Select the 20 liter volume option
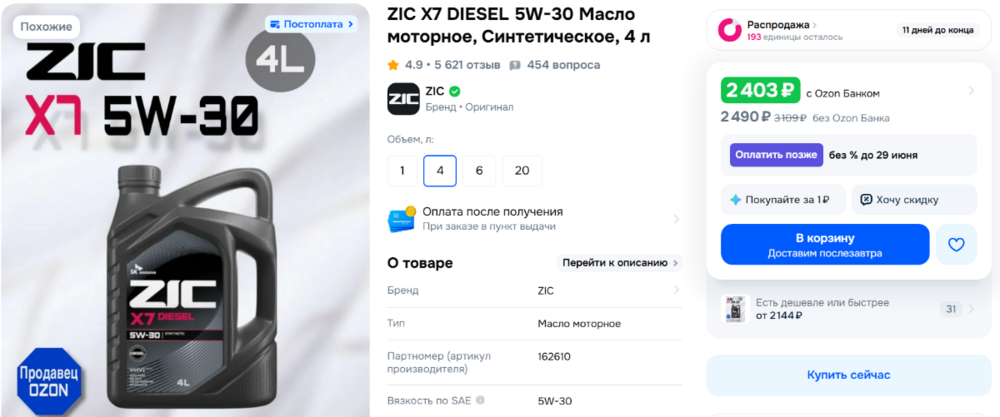1000x417 pixels. pyautogui.click(x=522, y=171)
